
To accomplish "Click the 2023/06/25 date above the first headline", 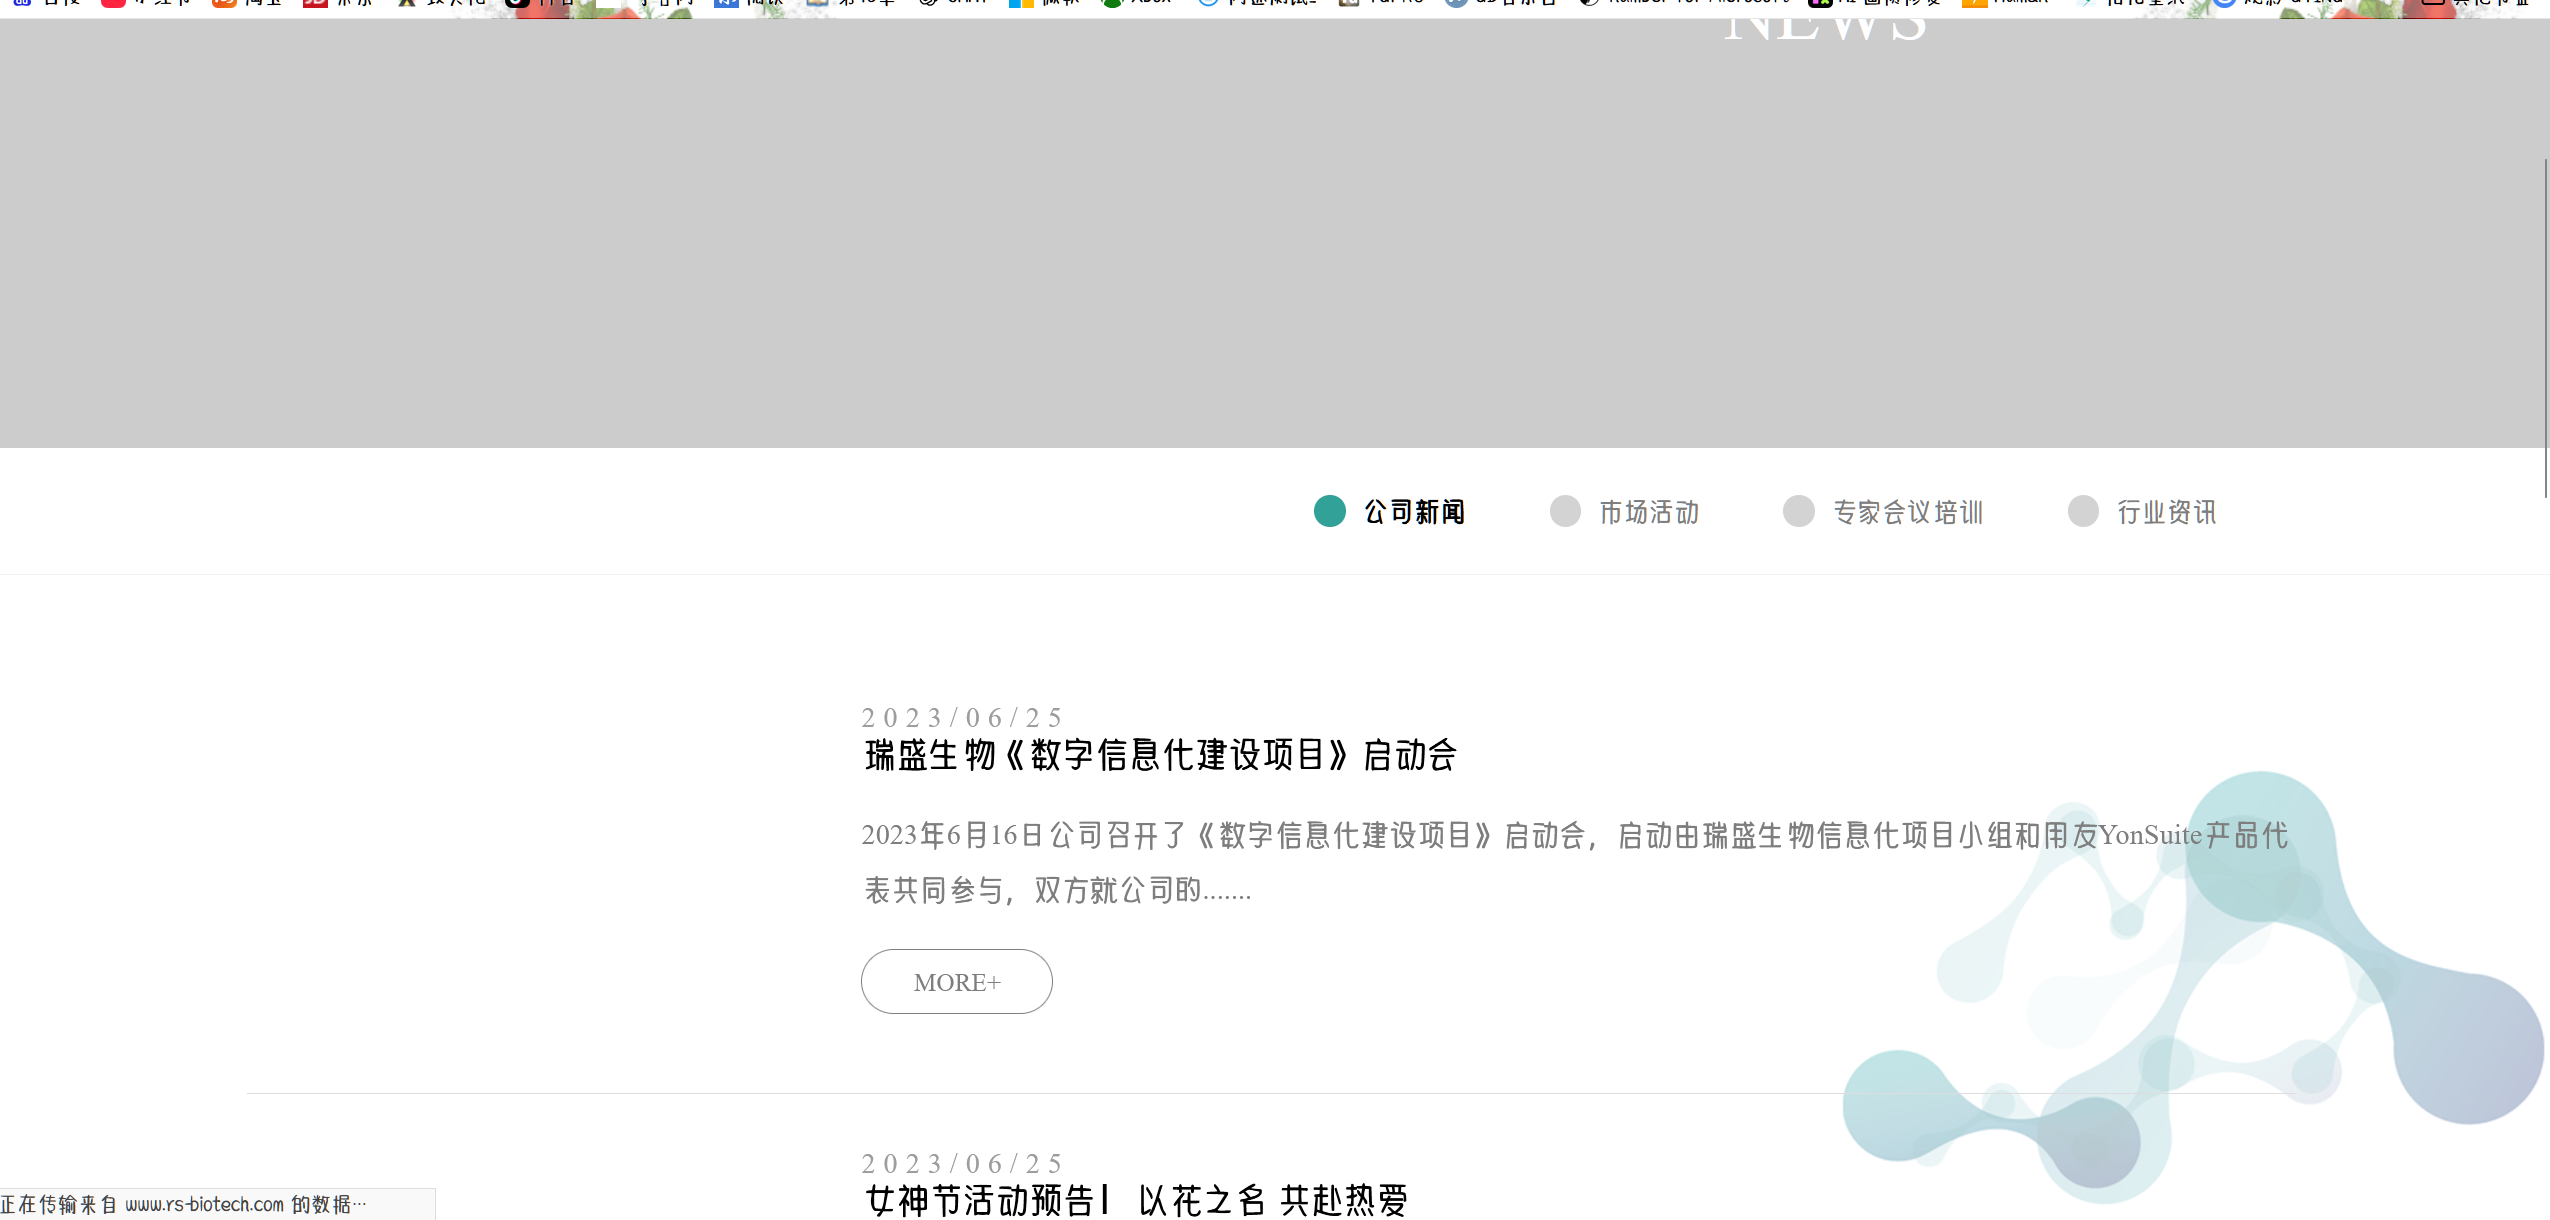I will [x=961, y=718].
